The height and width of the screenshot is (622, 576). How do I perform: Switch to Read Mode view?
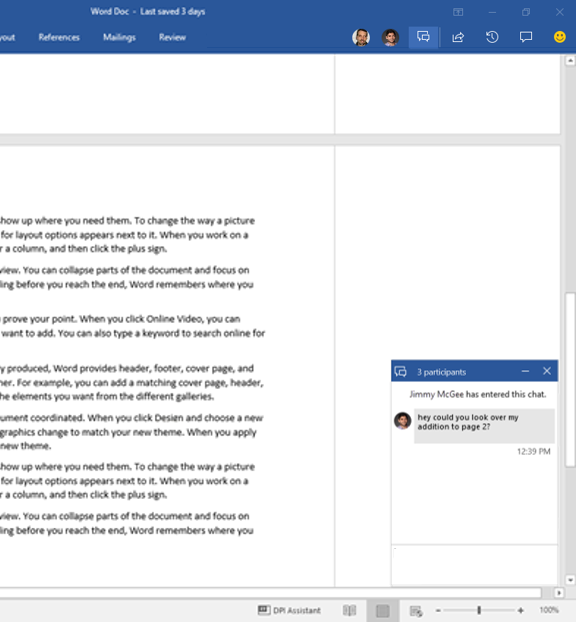[x=349, y=610]
